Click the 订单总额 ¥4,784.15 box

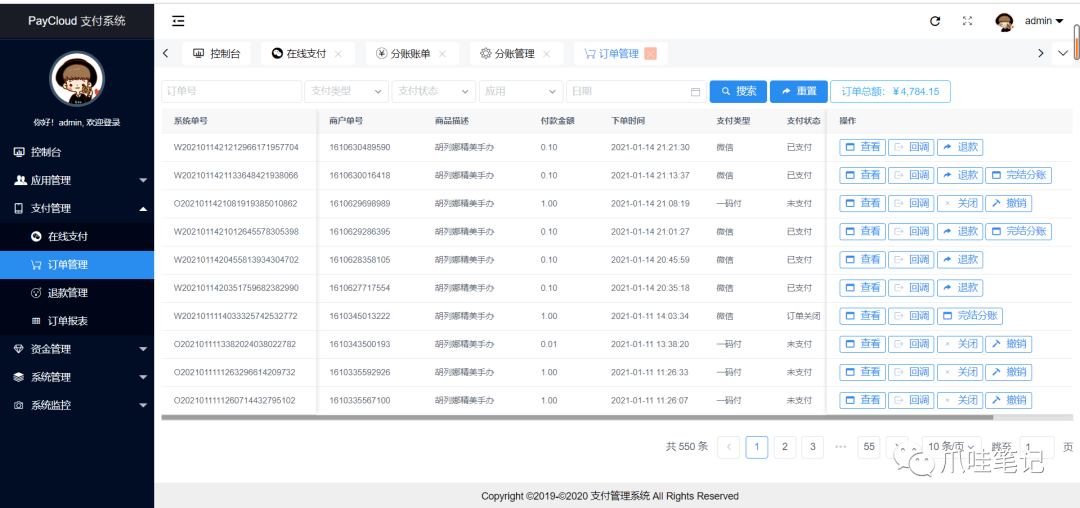(x=891, y=91)
